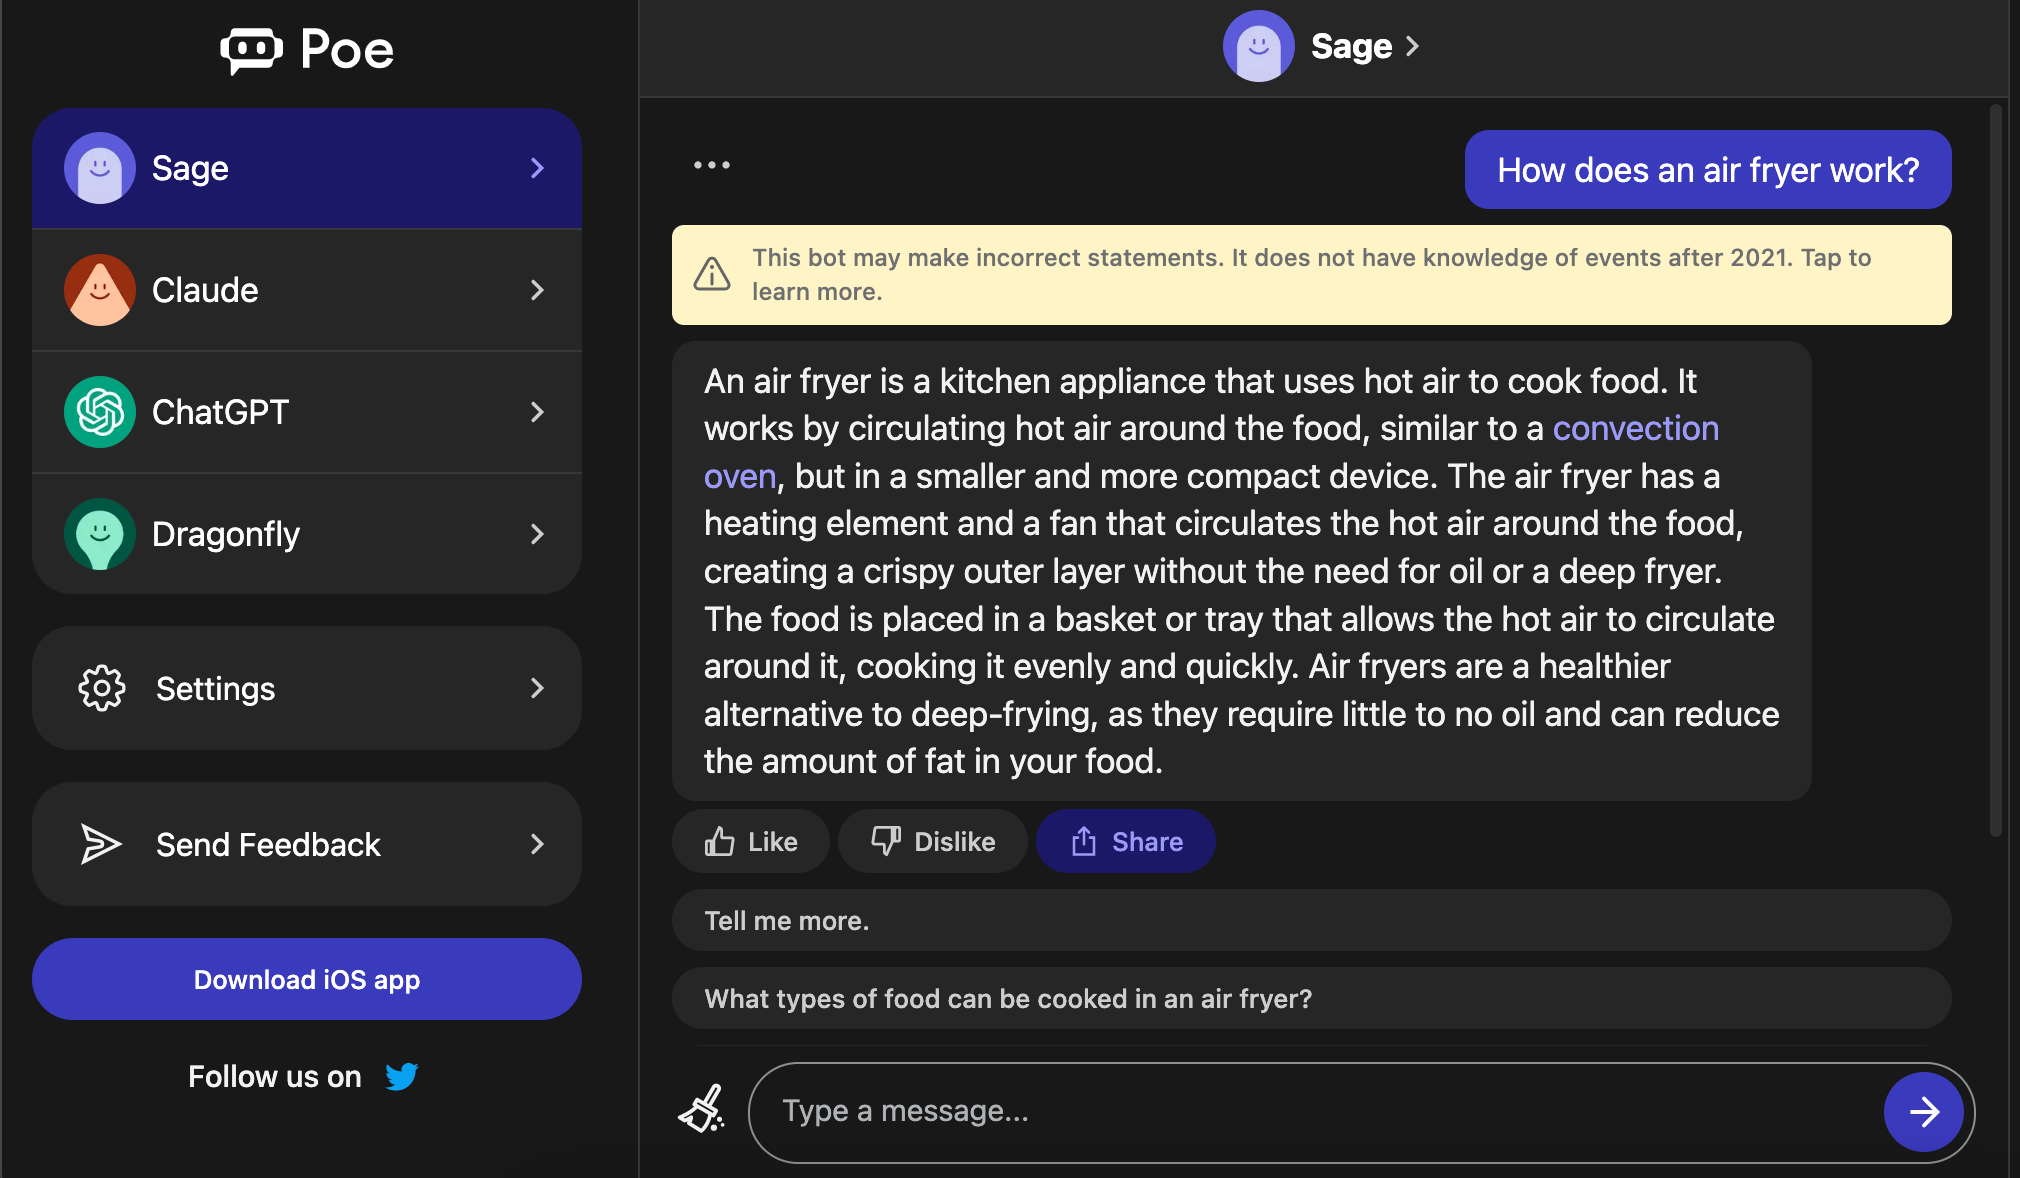Select the Claude bot avatar
Viewport: 2020px width, 1178px height.
[x=99, y=290]
